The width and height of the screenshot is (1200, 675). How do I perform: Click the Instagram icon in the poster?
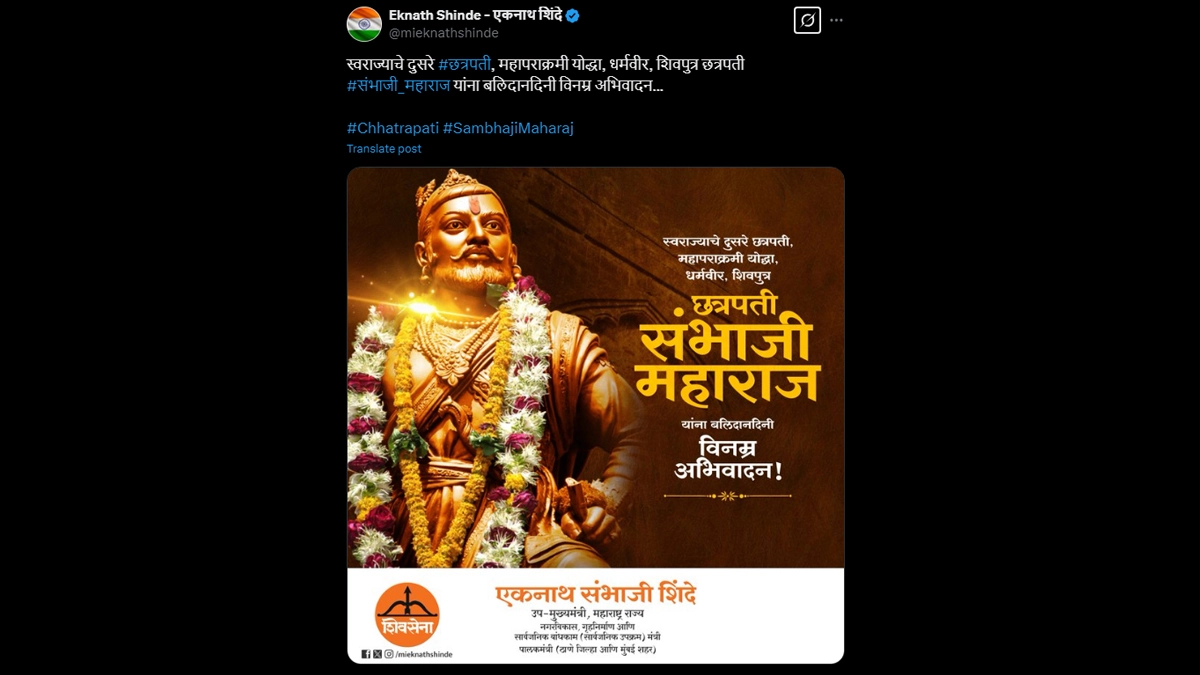[388, 654]
